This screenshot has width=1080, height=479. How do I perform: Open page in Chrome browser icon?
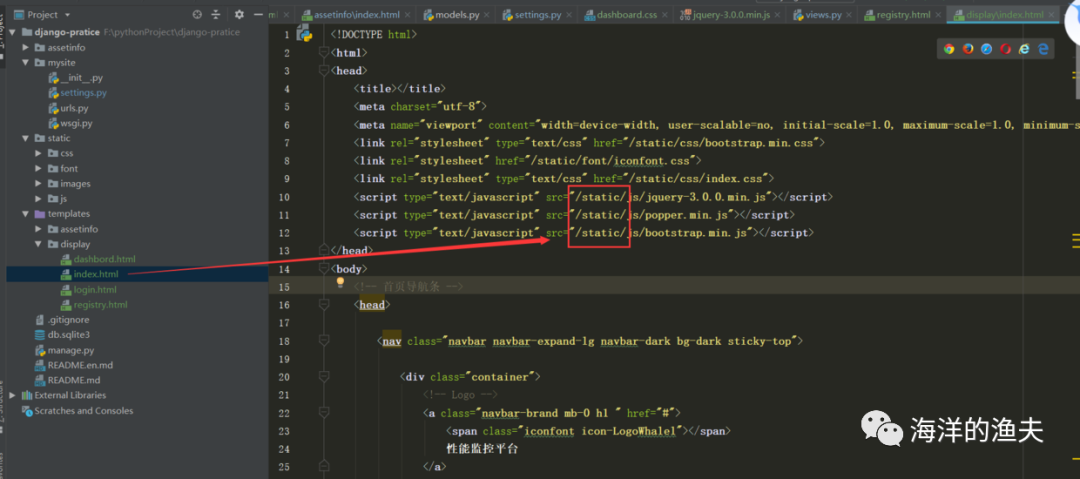(x=949, y=49)
